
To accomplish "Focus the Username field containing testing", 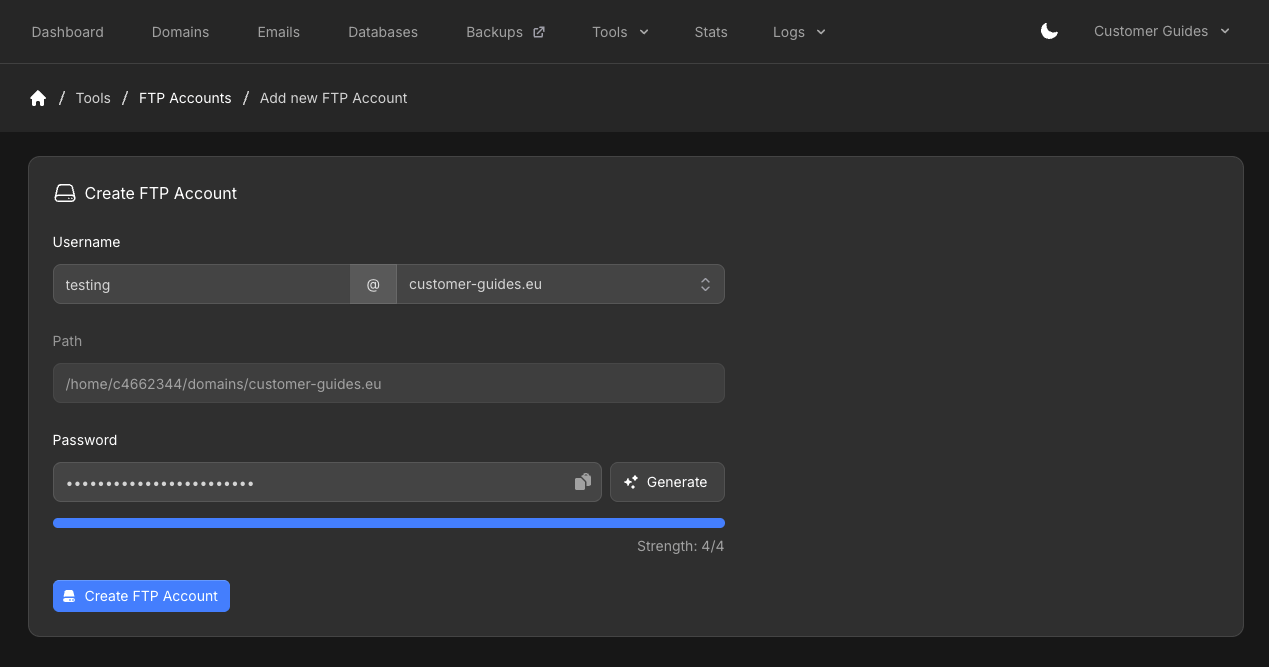I will tap(202, 284).
